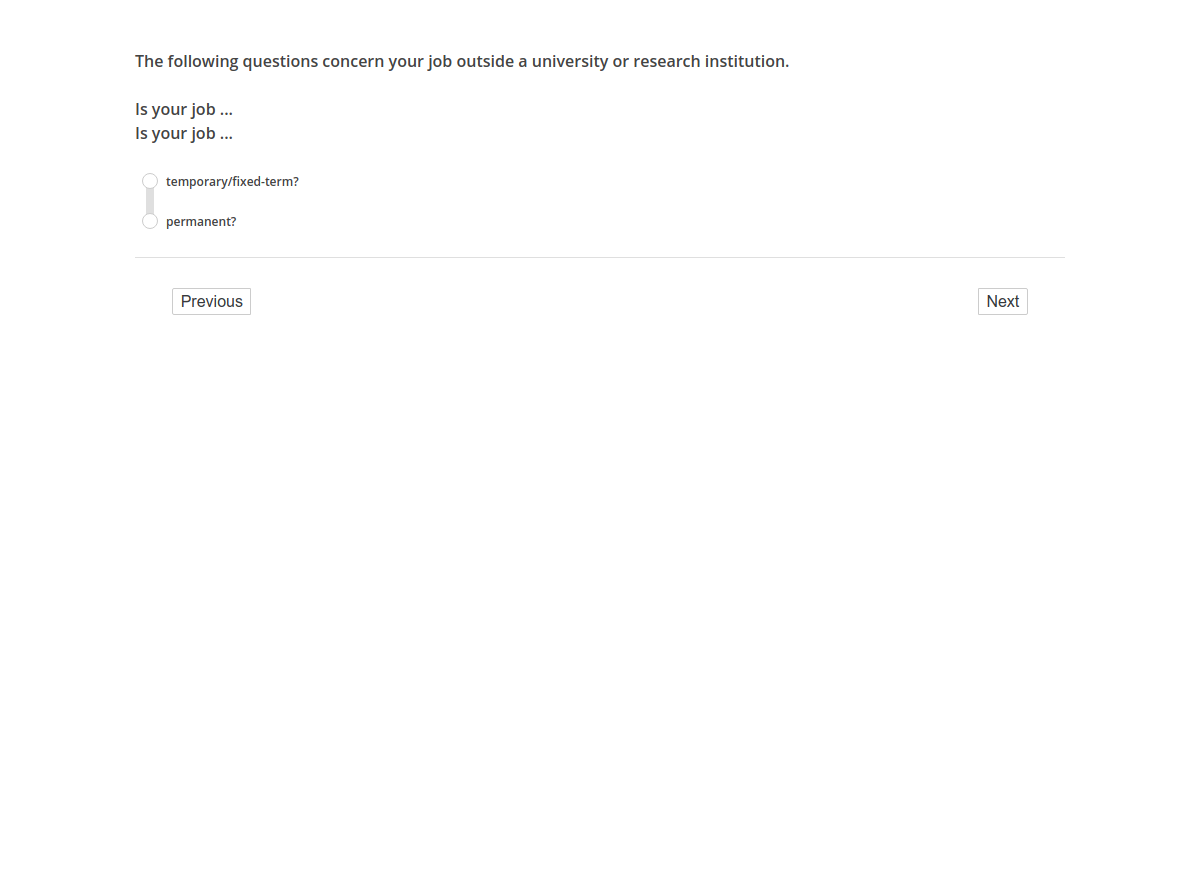Click the gray bar connecting the radio buttons
This screenshot has width=1200, height=882.
[x=150, y=201]
